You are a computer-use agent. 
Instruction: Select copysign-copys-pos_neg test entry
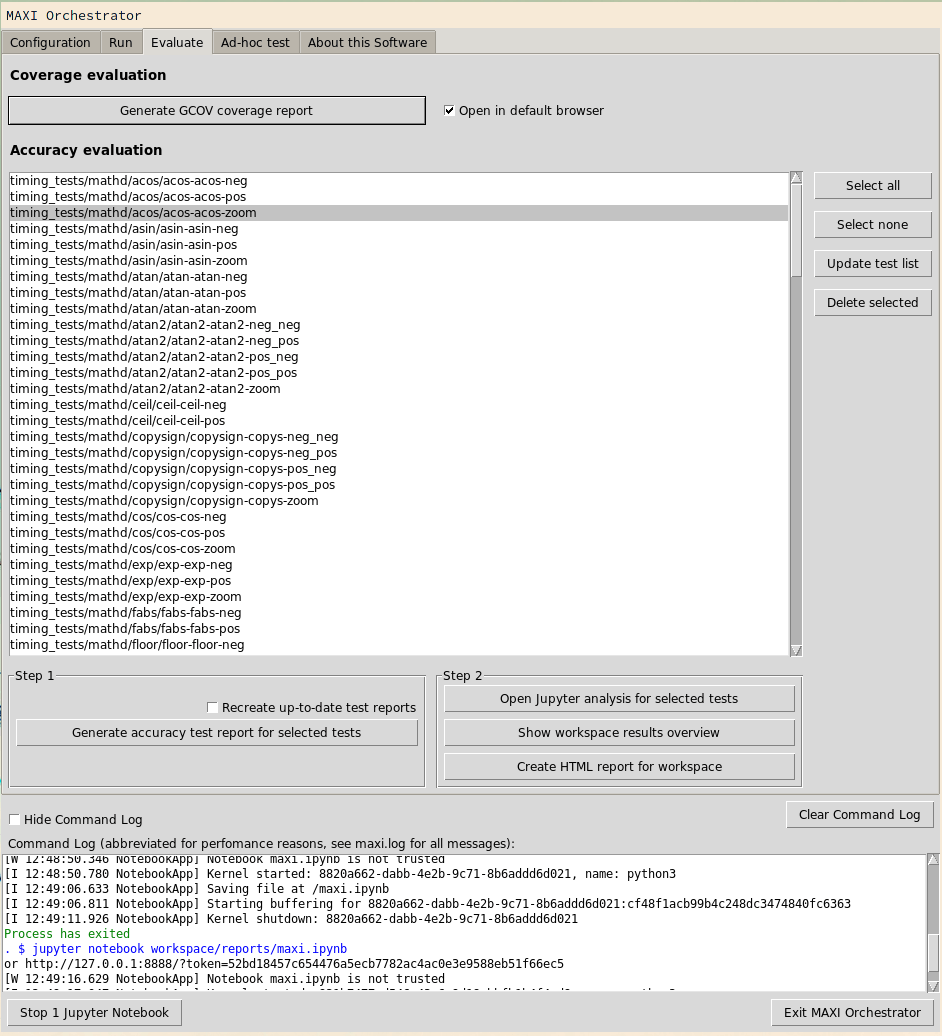(x=399, y=469)
